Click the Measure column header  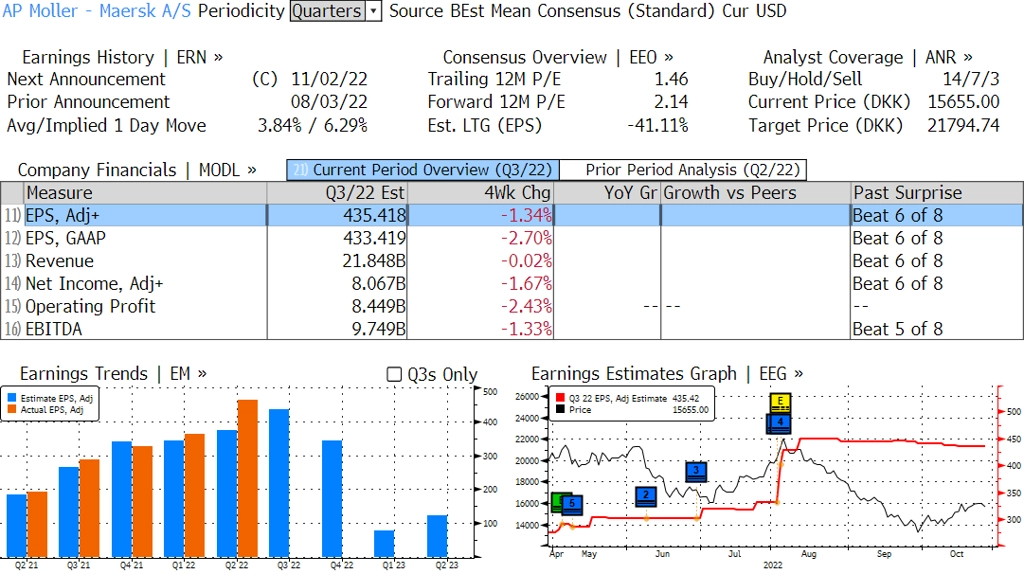point(145,193)
